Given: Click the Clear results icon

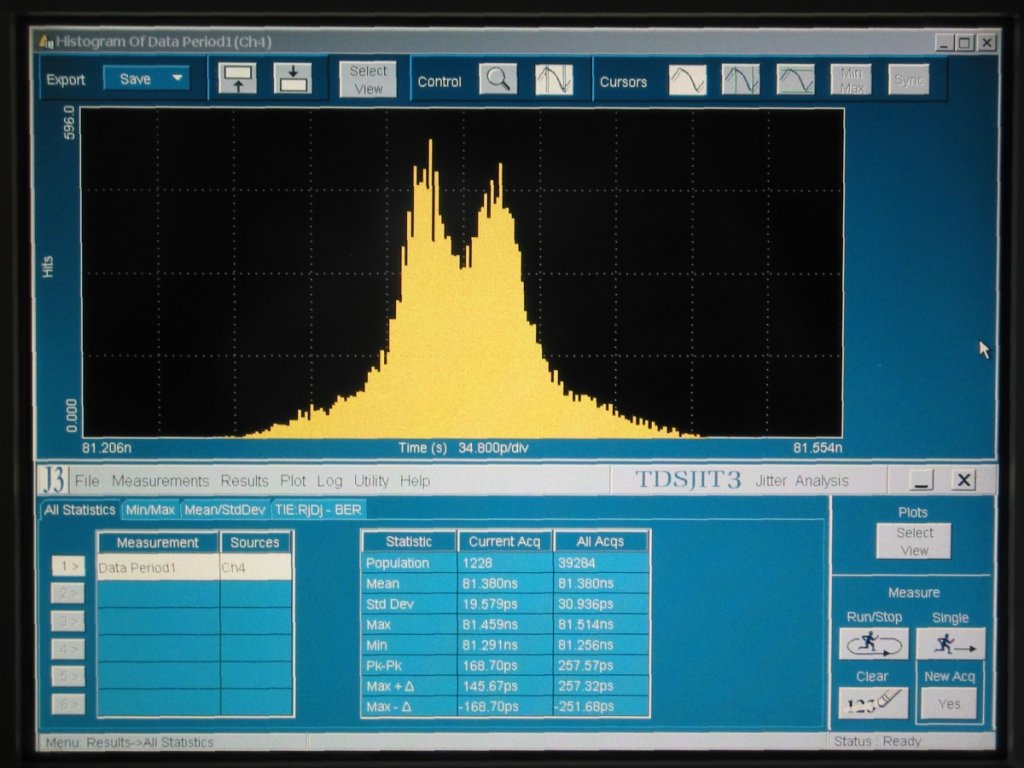Looking at the screenshot, I should [x=873, y=703].
